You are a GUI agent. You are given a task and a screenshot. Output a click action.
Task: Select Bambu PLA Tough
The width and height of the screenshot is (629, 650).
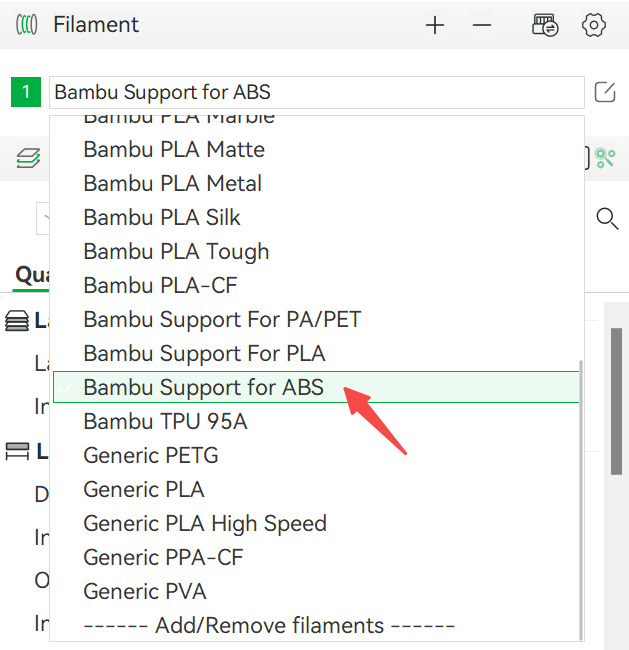(x=316, y=252)
